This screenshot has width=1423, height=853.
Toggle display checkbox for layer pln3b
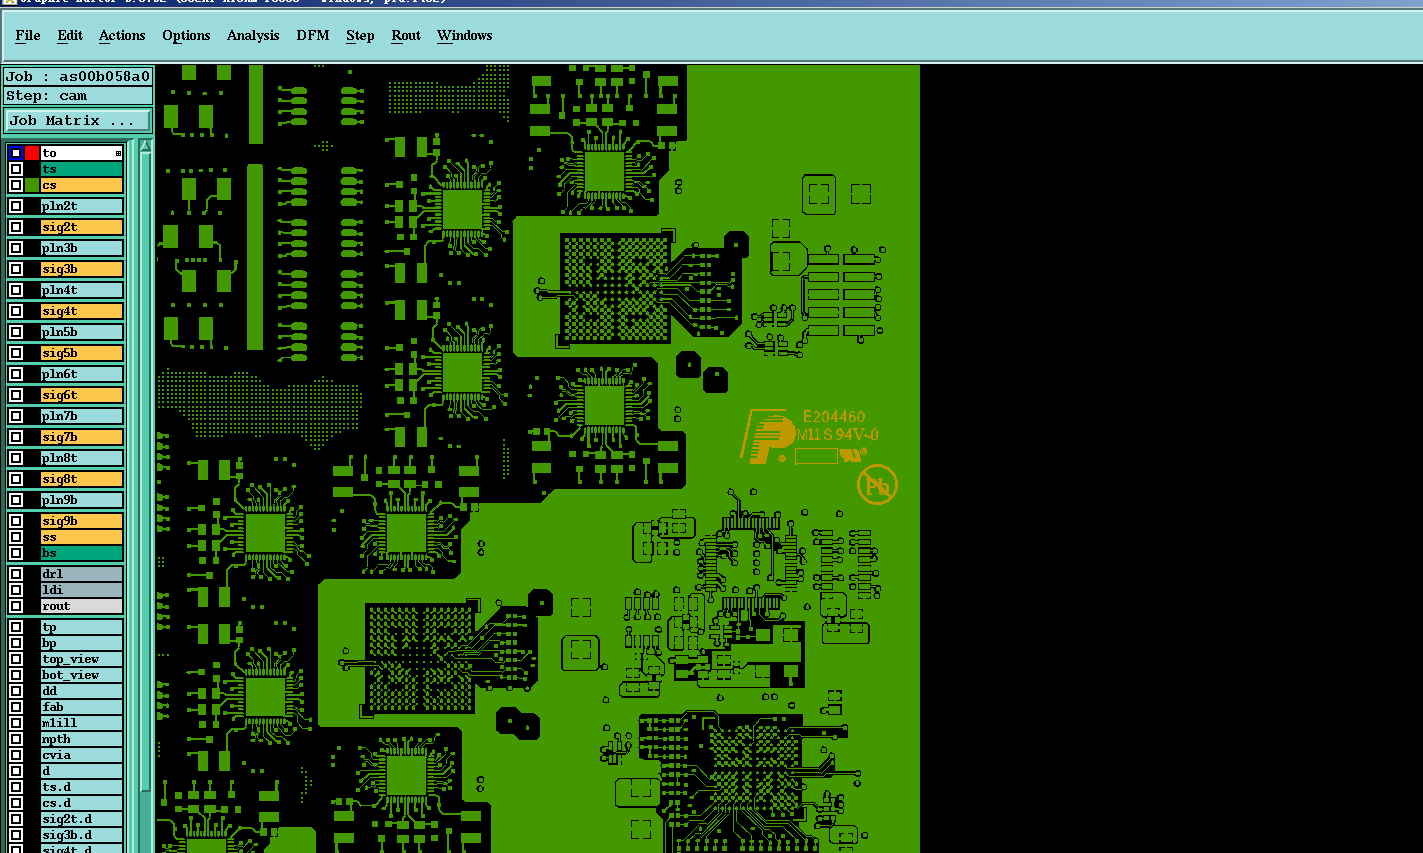point(16,248)
